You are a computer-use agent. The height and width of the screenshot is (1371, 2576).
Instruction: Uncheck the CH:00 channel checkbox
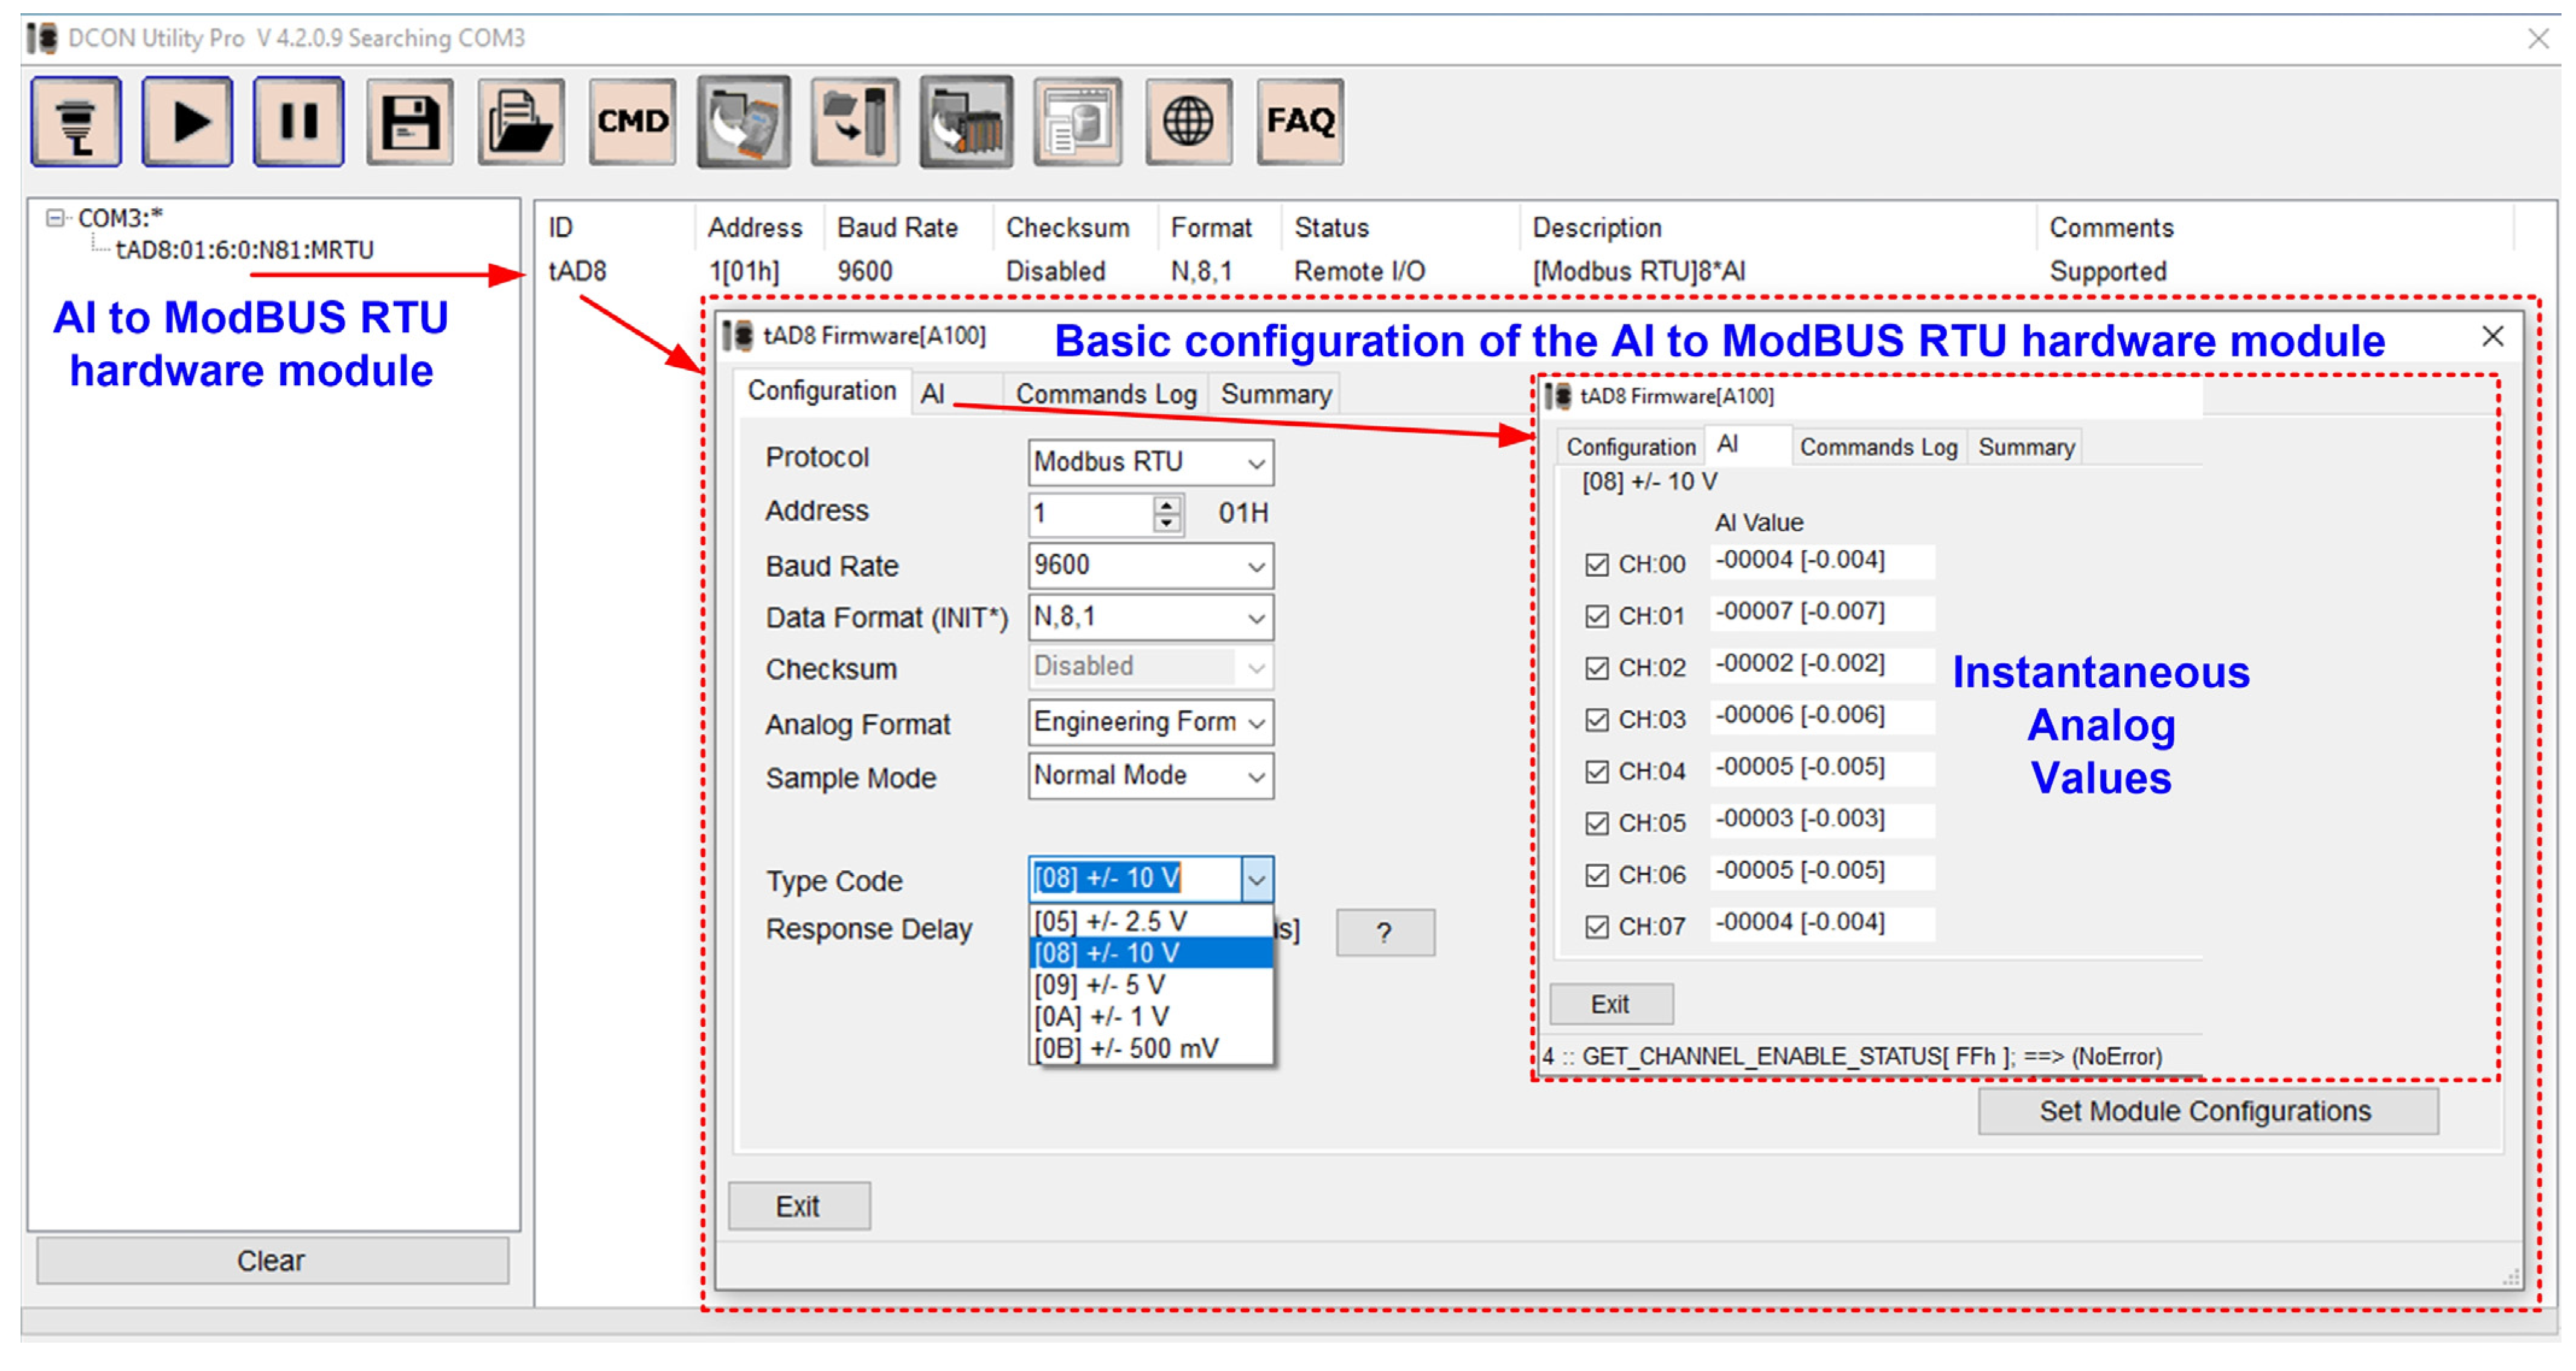click(x=1596, y=565)
